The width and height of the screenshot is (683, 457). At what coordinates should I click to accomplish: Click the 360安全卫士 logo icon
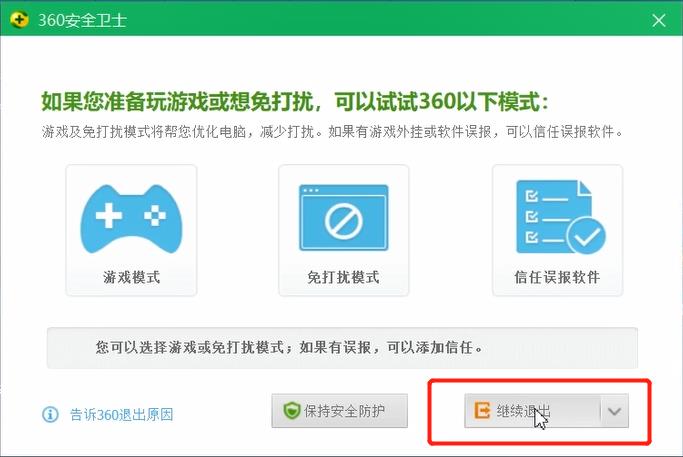19,19
